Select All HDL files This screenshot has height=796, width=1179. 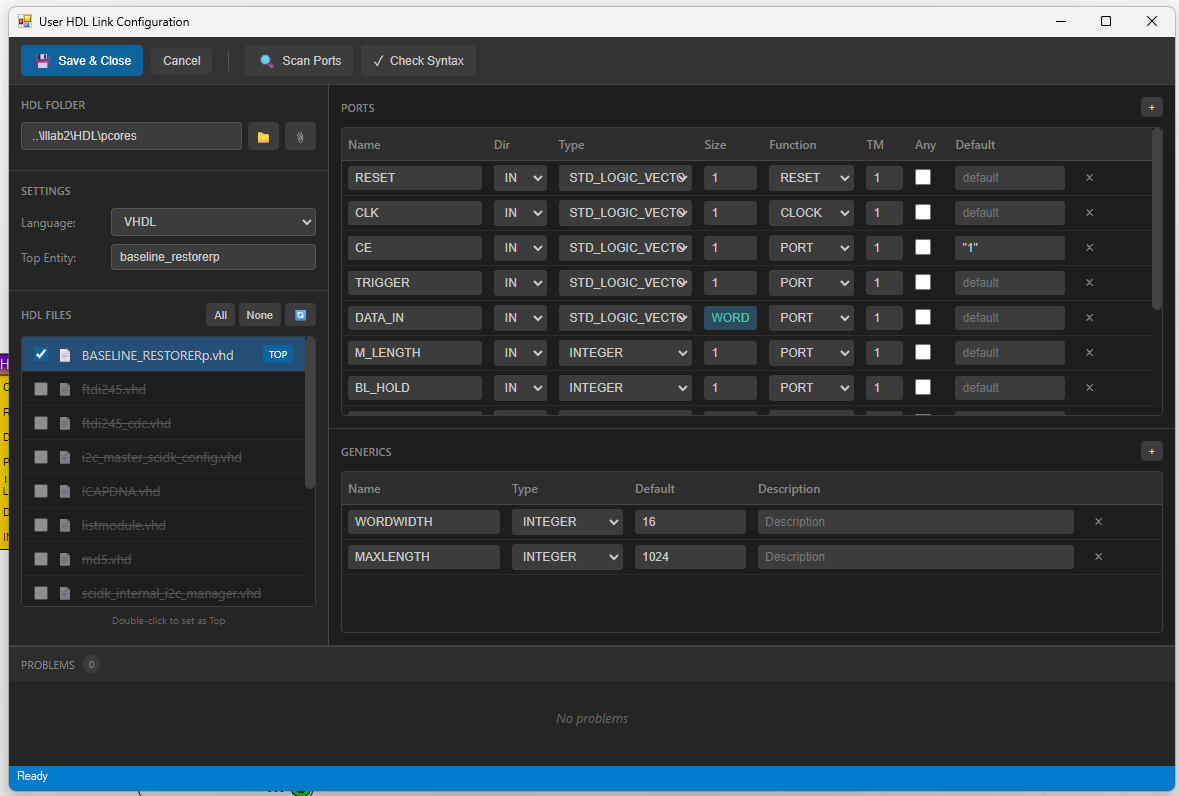tap(220, 315)
